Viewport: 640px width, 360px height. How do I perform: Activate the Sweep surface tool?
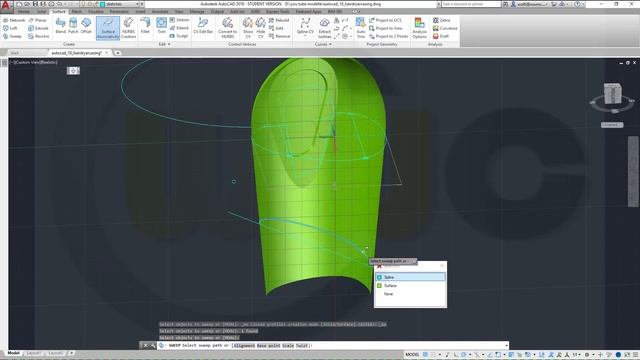(12, 36)
